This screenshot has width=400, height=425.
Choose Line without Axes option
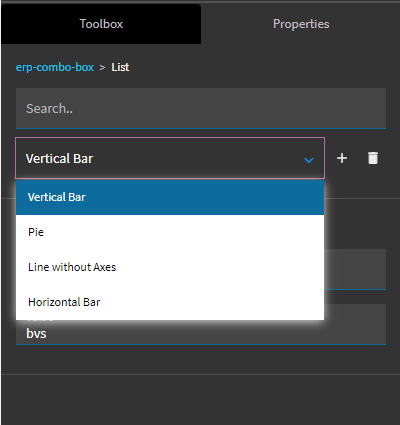(170, 267)
